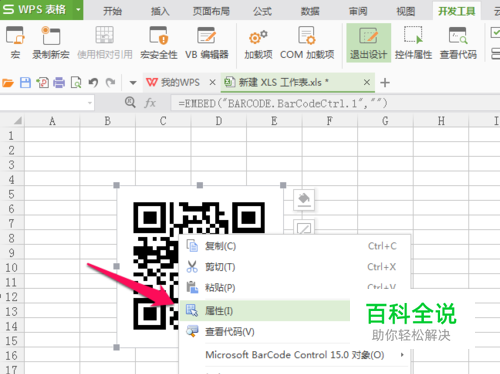Switch to the 开始 tab
Image resolution: width=500 pixels, height=374 pixels.
pos(112,11)
